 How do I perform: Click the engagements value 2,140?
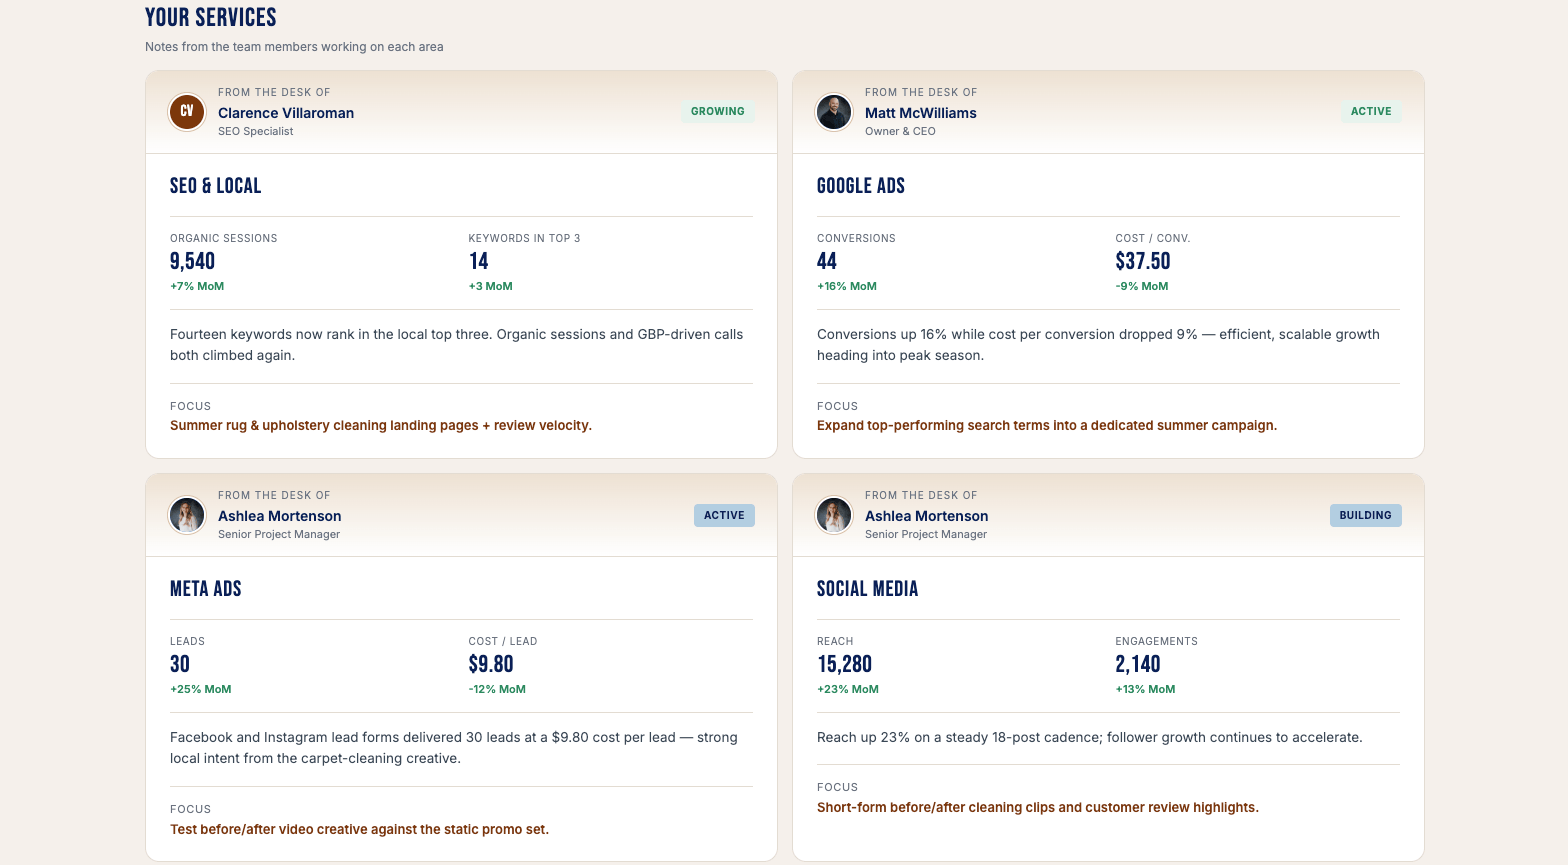point(1138,664)
